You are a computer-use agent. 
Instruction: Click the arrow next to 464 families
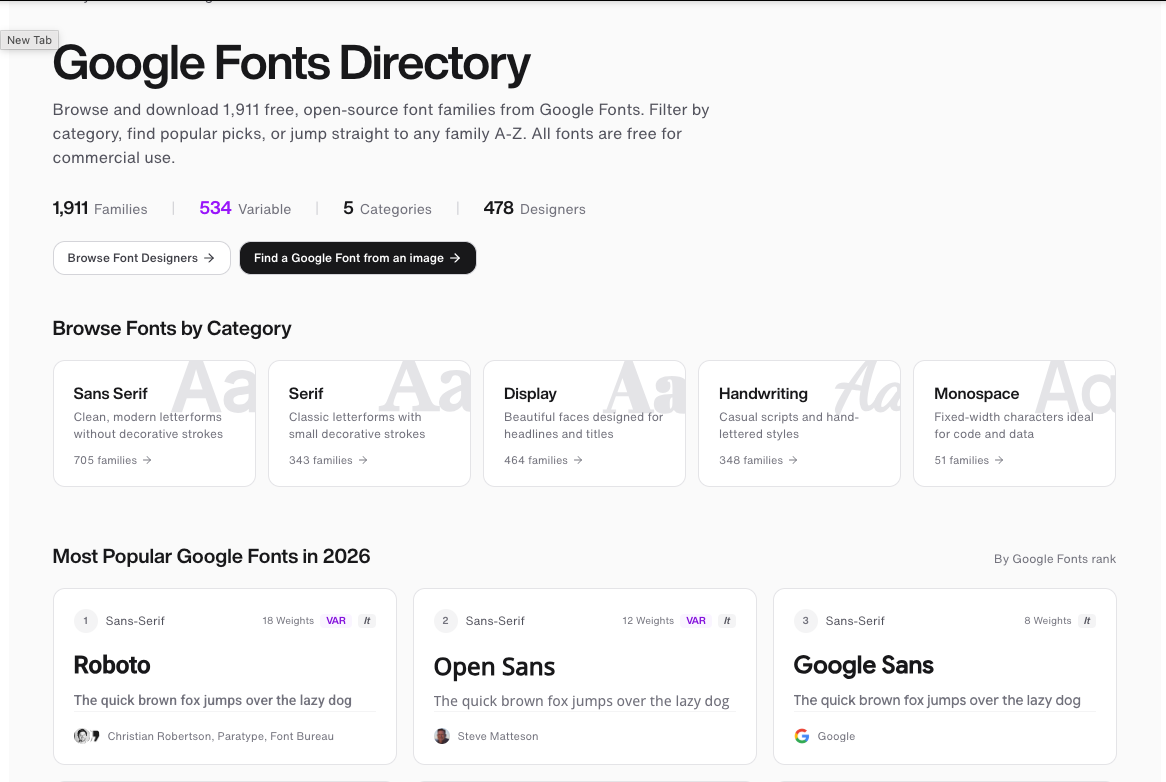click(578, 460)
